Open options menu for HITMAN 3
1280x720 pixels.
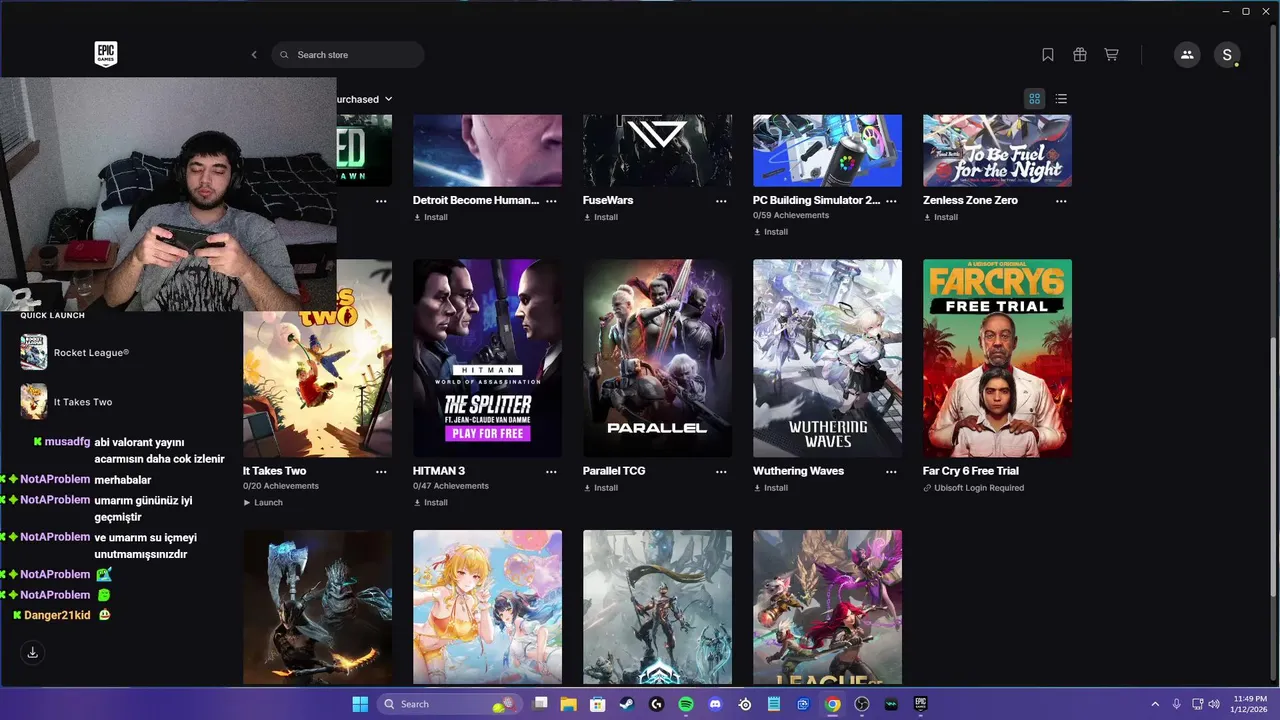click(551, 472)
